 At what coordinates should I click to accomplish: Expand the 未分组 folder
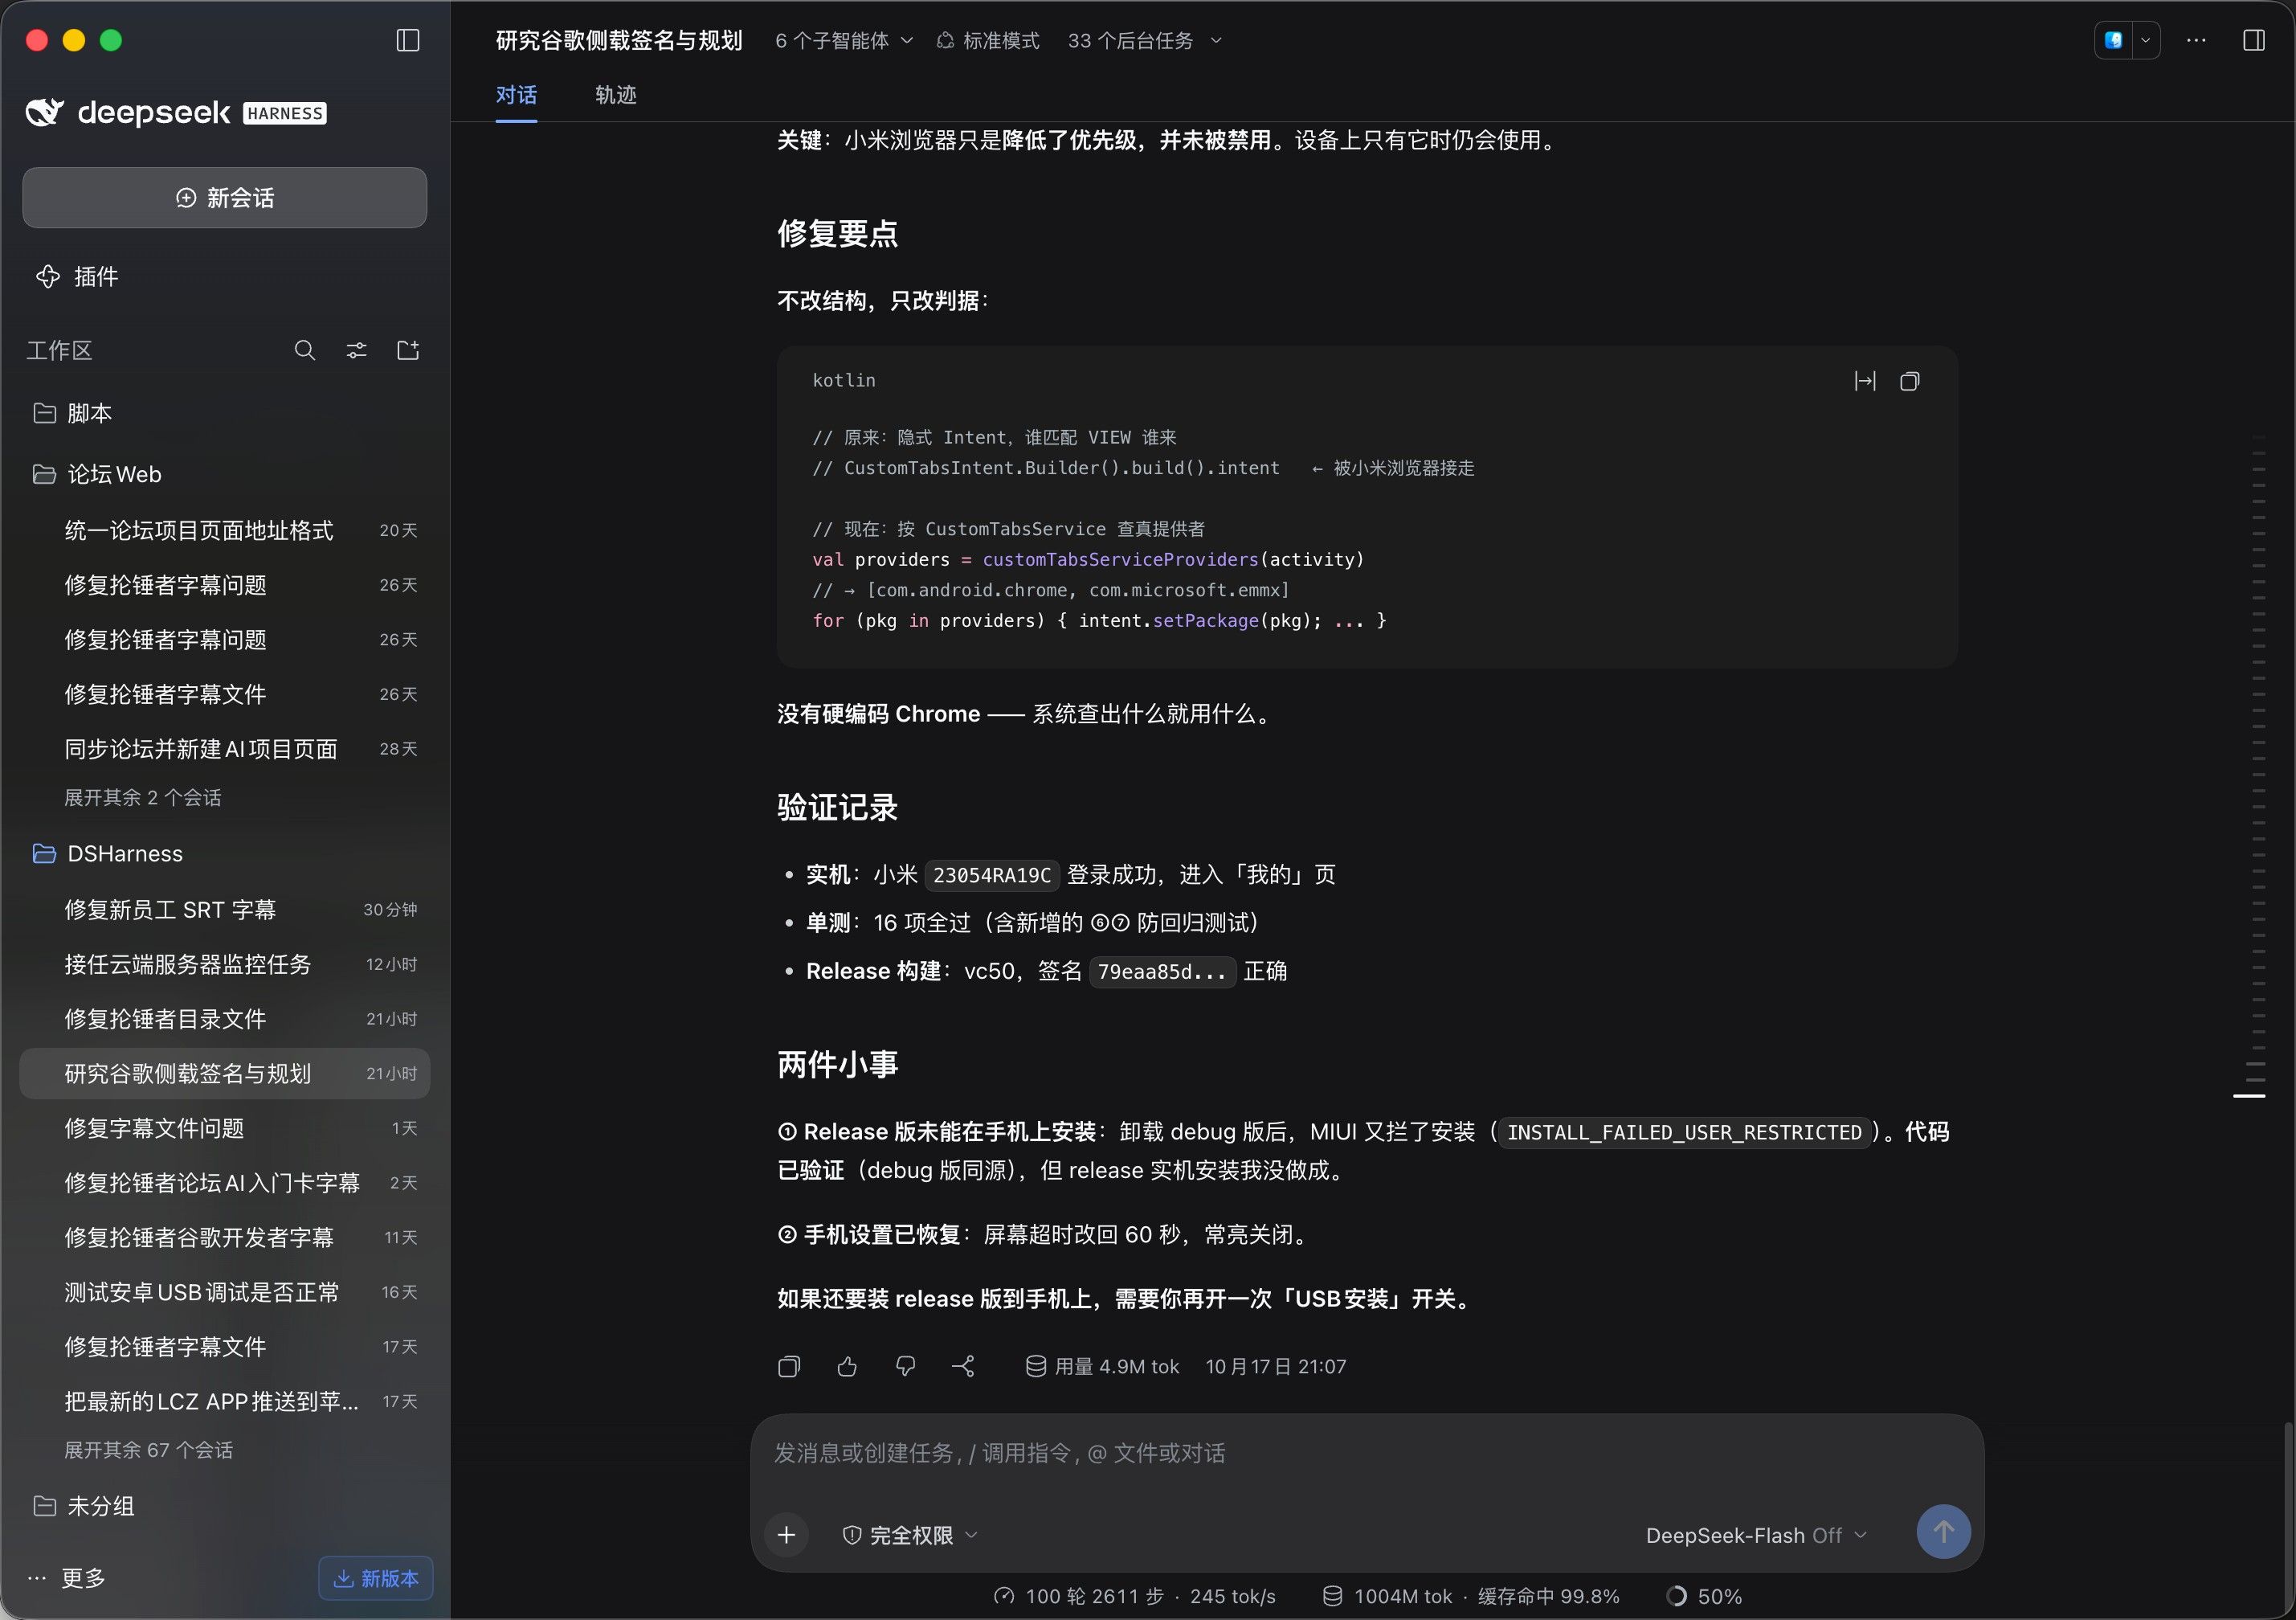point(225,1505)
